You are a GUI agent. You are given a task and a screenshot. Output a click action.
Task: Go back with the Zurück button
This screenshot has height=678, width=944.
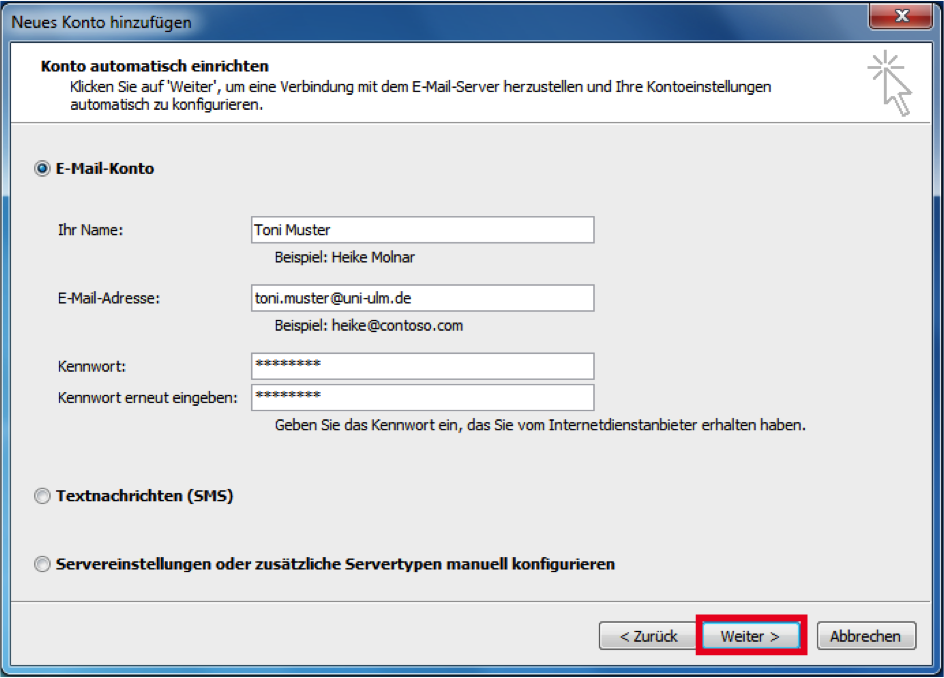click(647, 636)
